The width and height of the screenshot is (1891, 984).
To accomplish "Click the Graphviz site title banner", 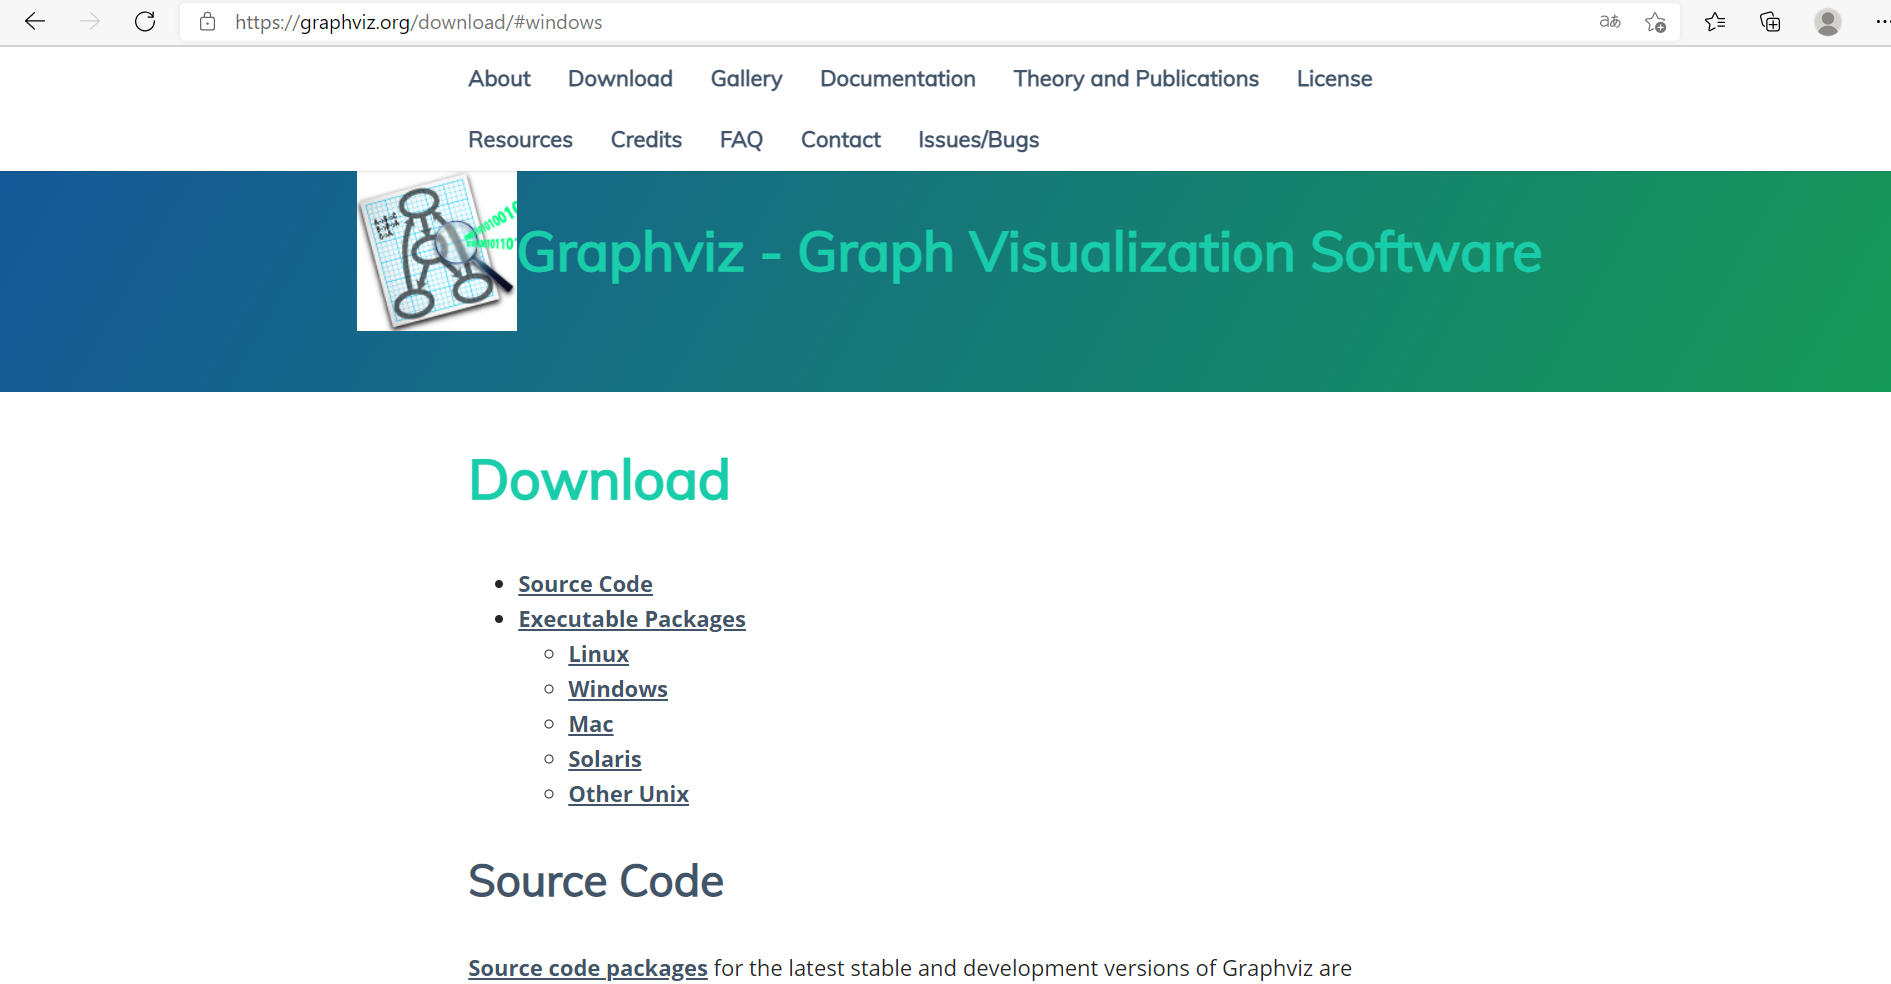I will 1029,252.
